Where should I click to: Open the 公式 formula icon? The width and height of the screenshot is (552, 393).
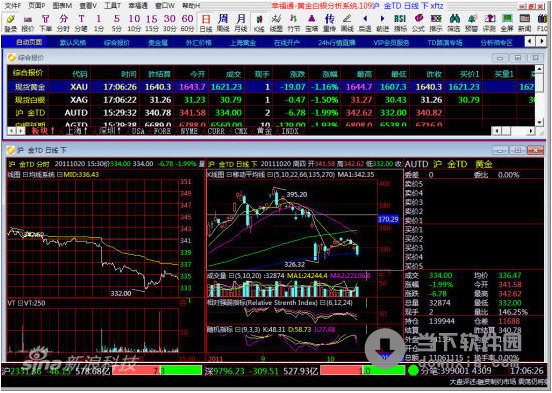[x=418, y=23]
